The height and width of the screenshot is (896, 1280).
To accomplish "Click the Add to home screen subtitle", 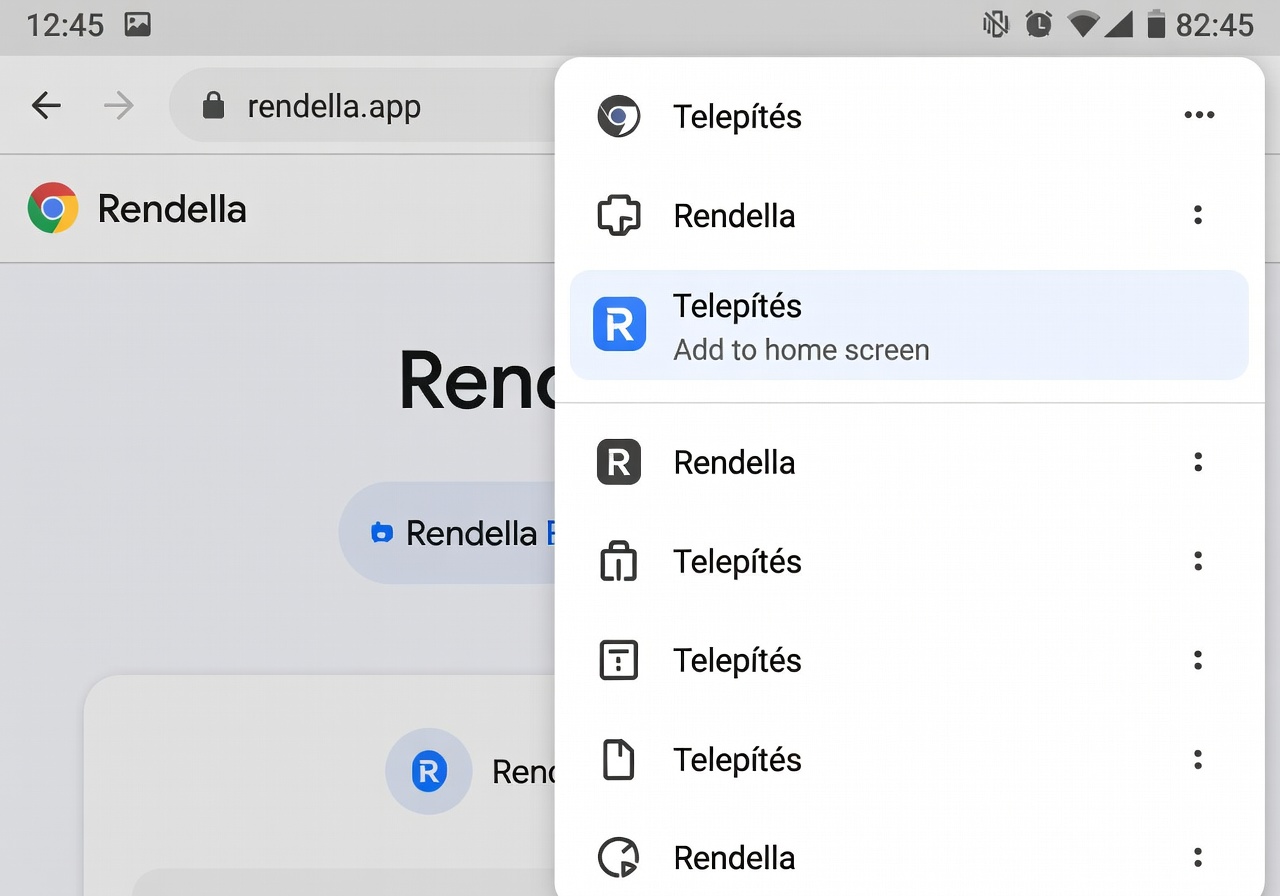I will 801,350.
